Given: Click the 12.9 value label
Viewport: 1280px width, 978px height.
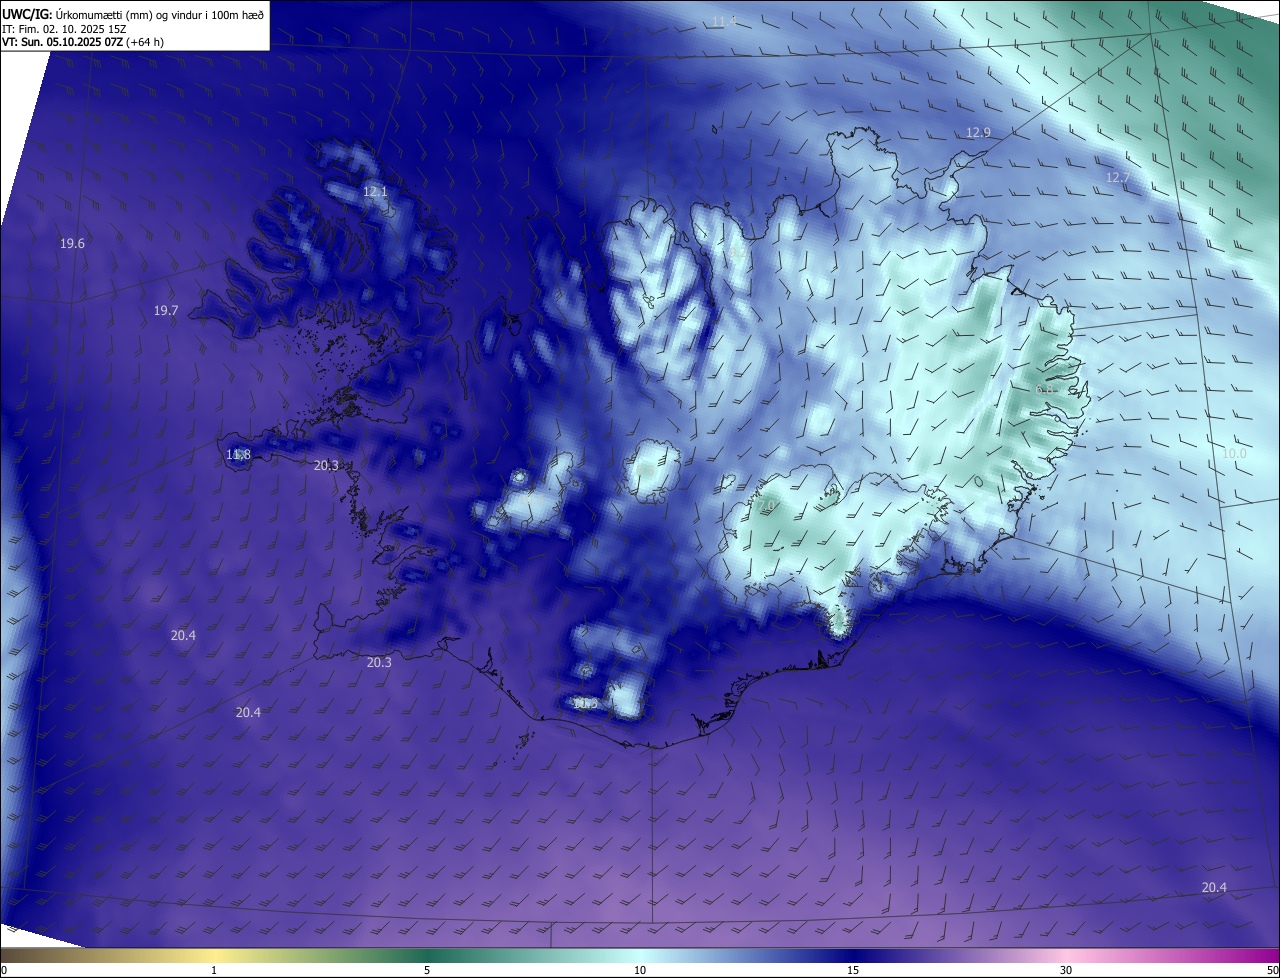Looking at the screenshot, I should click(978, 133).
